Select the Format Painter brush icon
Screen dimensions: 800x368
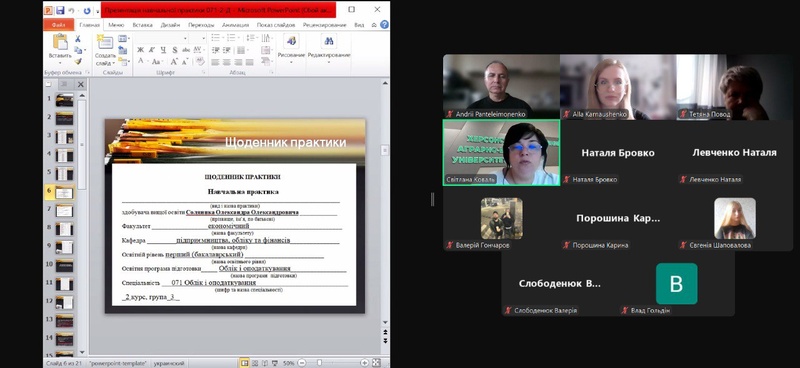click(x=78, y=61)
